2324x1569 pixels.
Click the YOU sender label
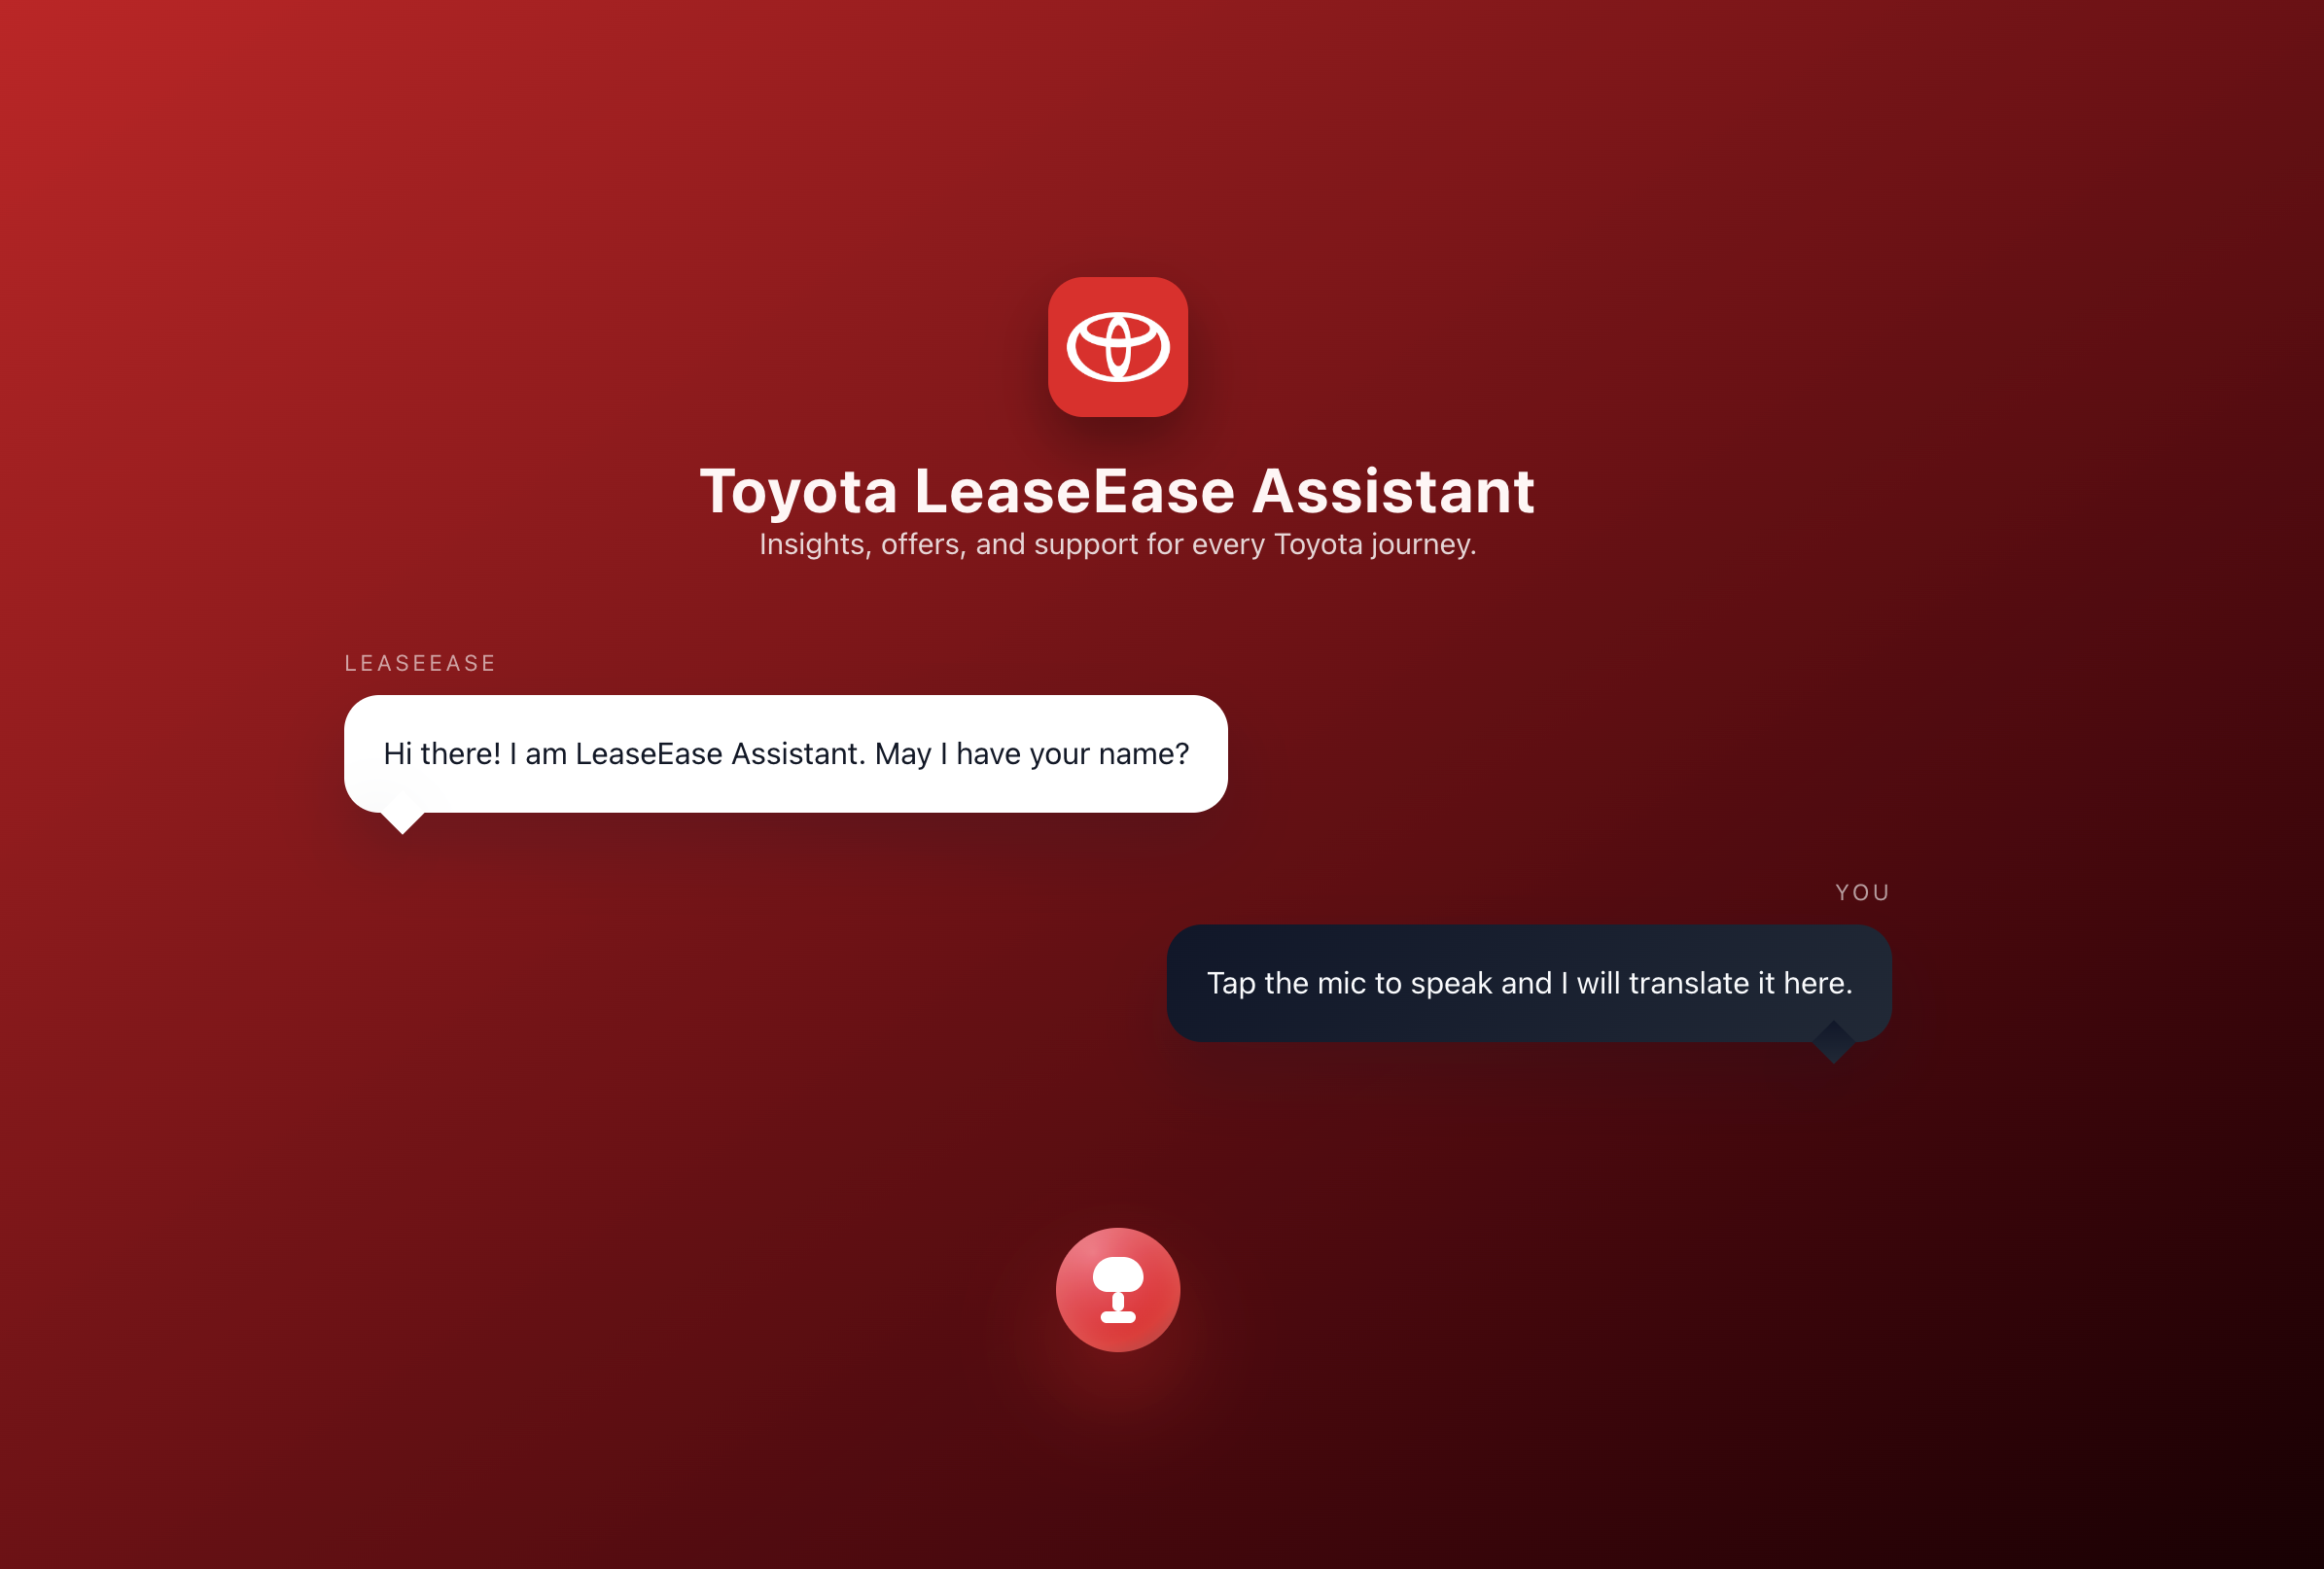(1862, 892)
